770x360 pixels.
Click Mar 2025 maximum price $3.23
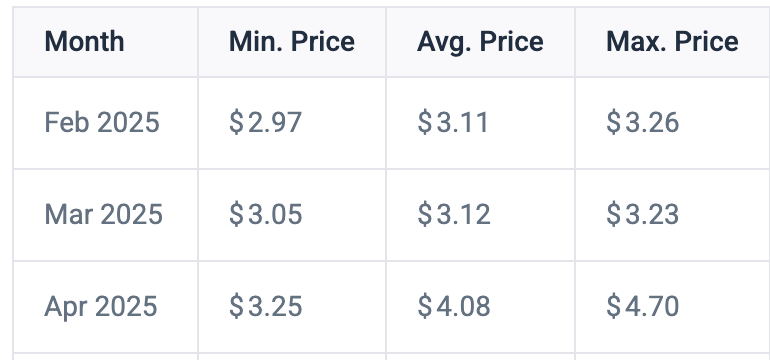click(x=642, y=215)
